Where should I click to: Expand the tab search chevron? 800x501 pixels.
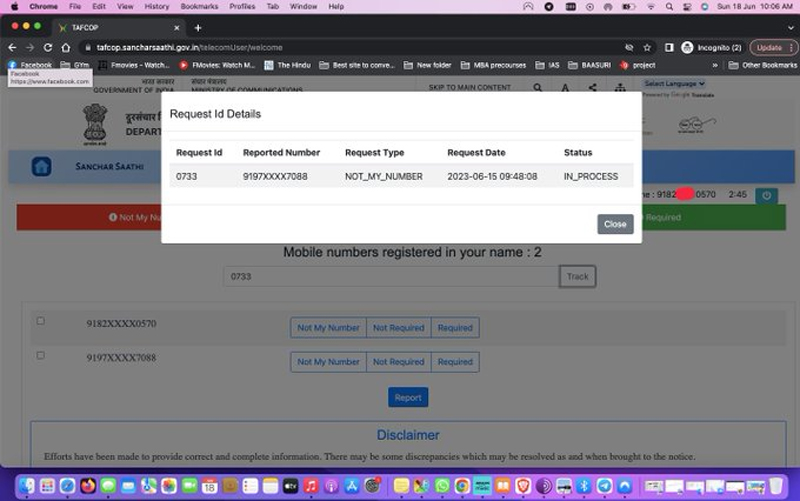[x=790, y=28]
